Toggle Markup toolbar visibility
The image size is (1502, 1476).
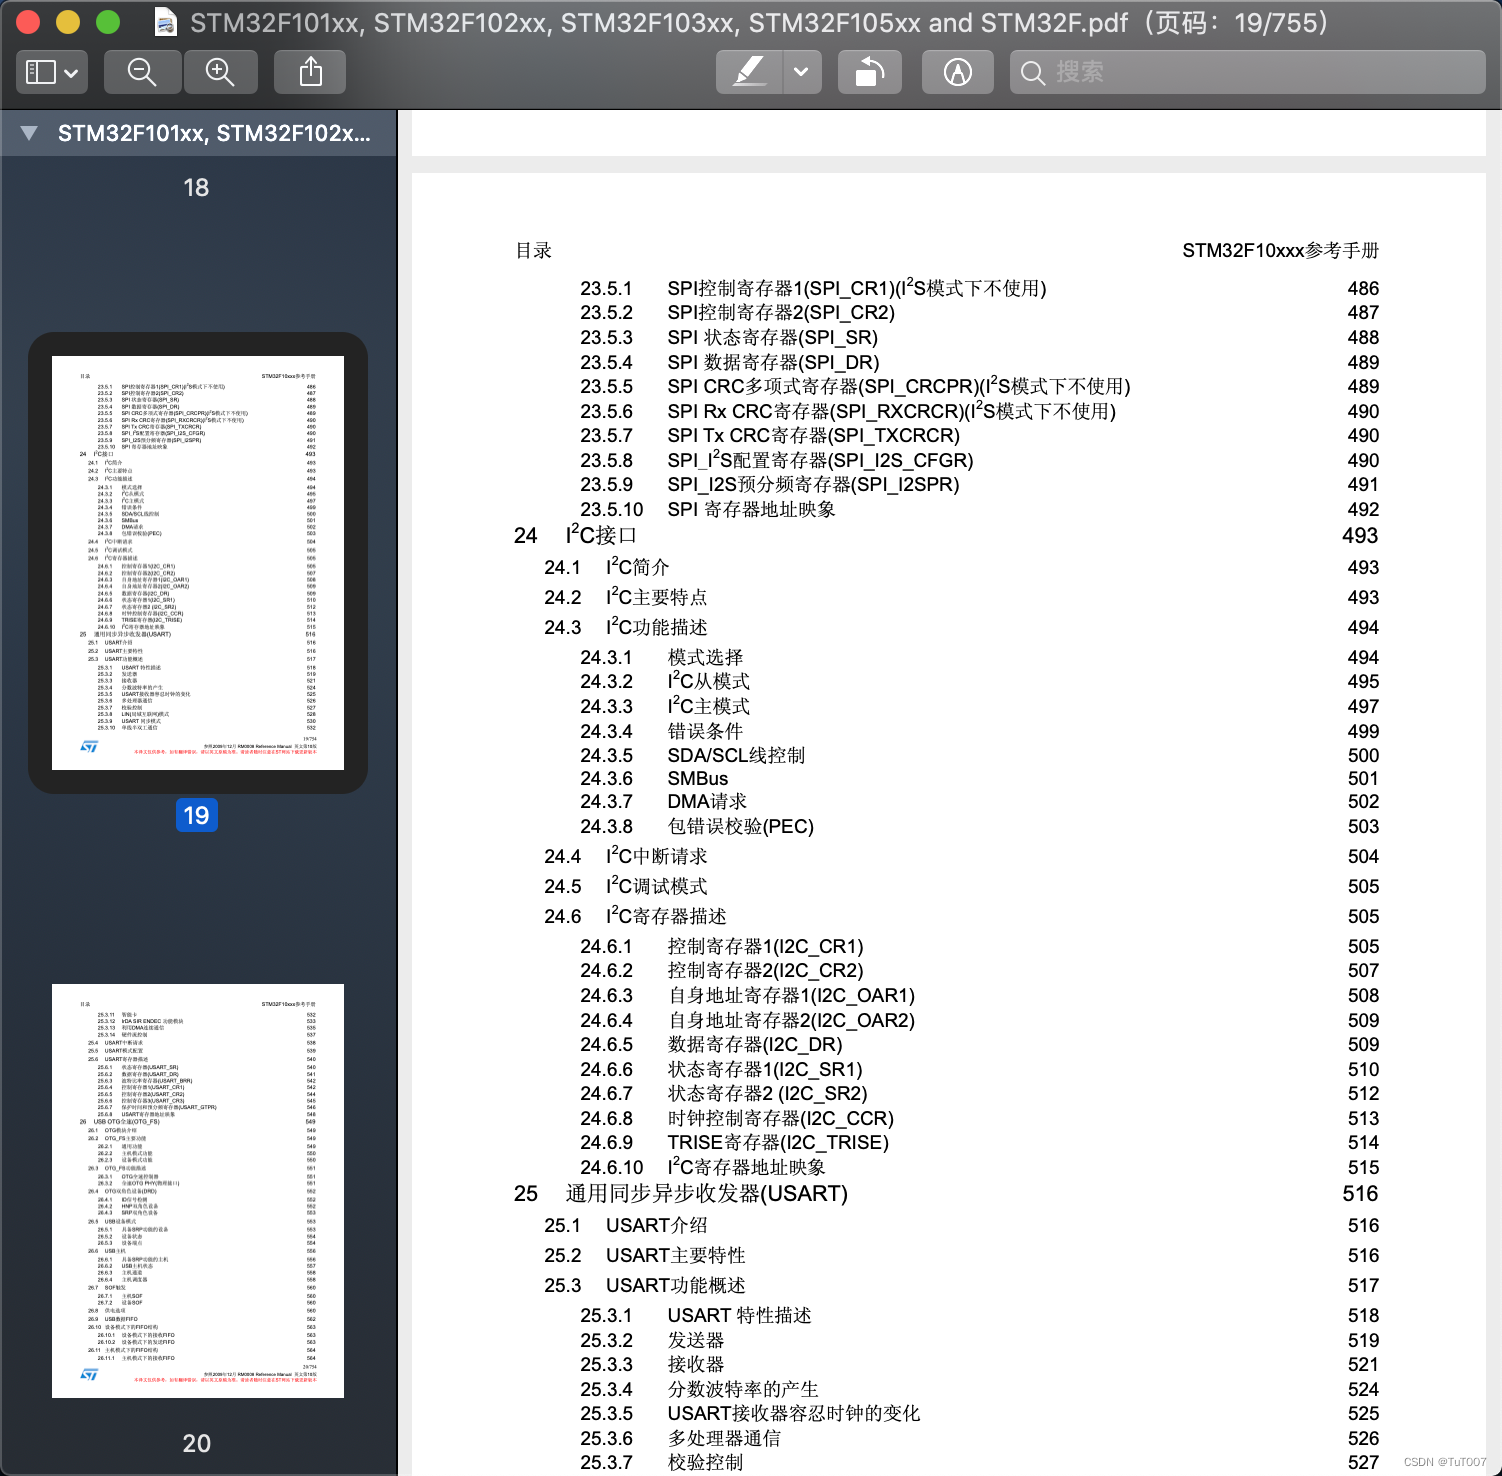[956, 71]
